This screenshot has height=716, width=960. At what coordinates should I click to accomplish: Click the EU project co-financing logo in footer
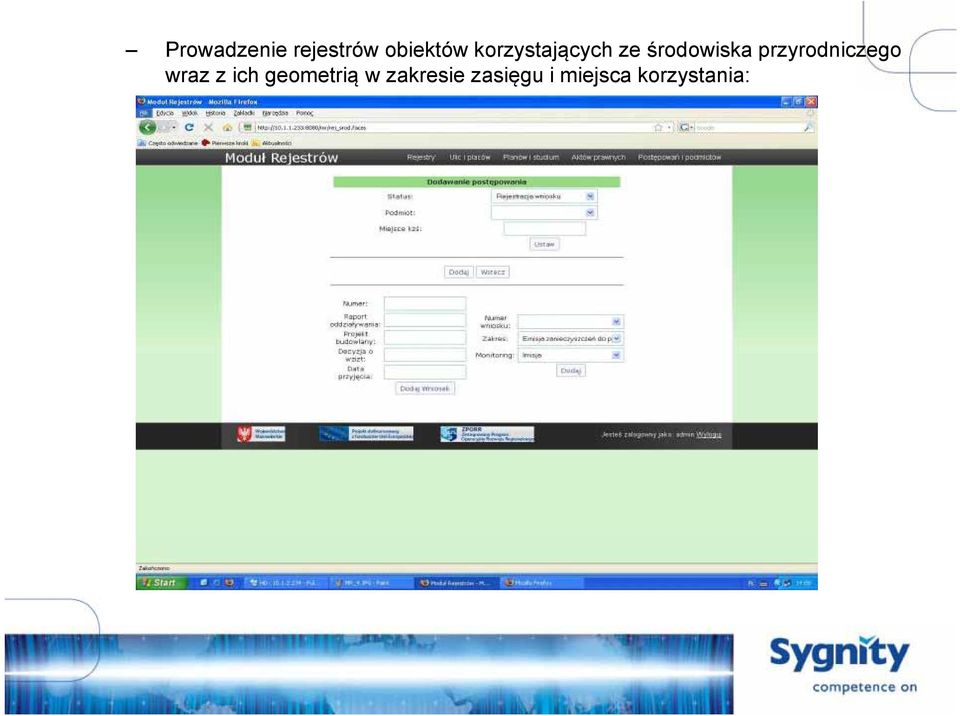point(366,434)
